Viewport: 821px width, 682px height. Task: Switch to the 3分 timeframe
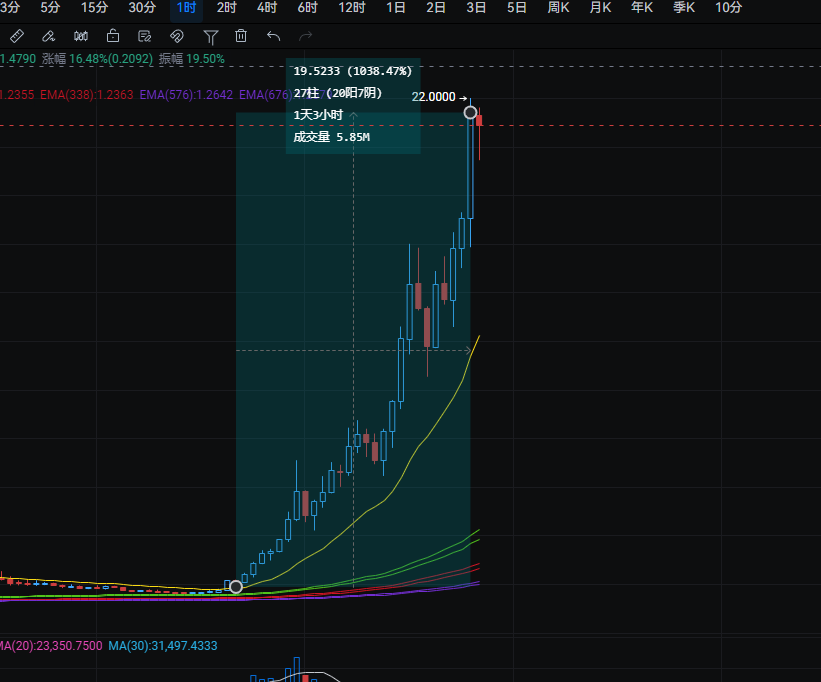pyautogui.click(x=10, y=7)
